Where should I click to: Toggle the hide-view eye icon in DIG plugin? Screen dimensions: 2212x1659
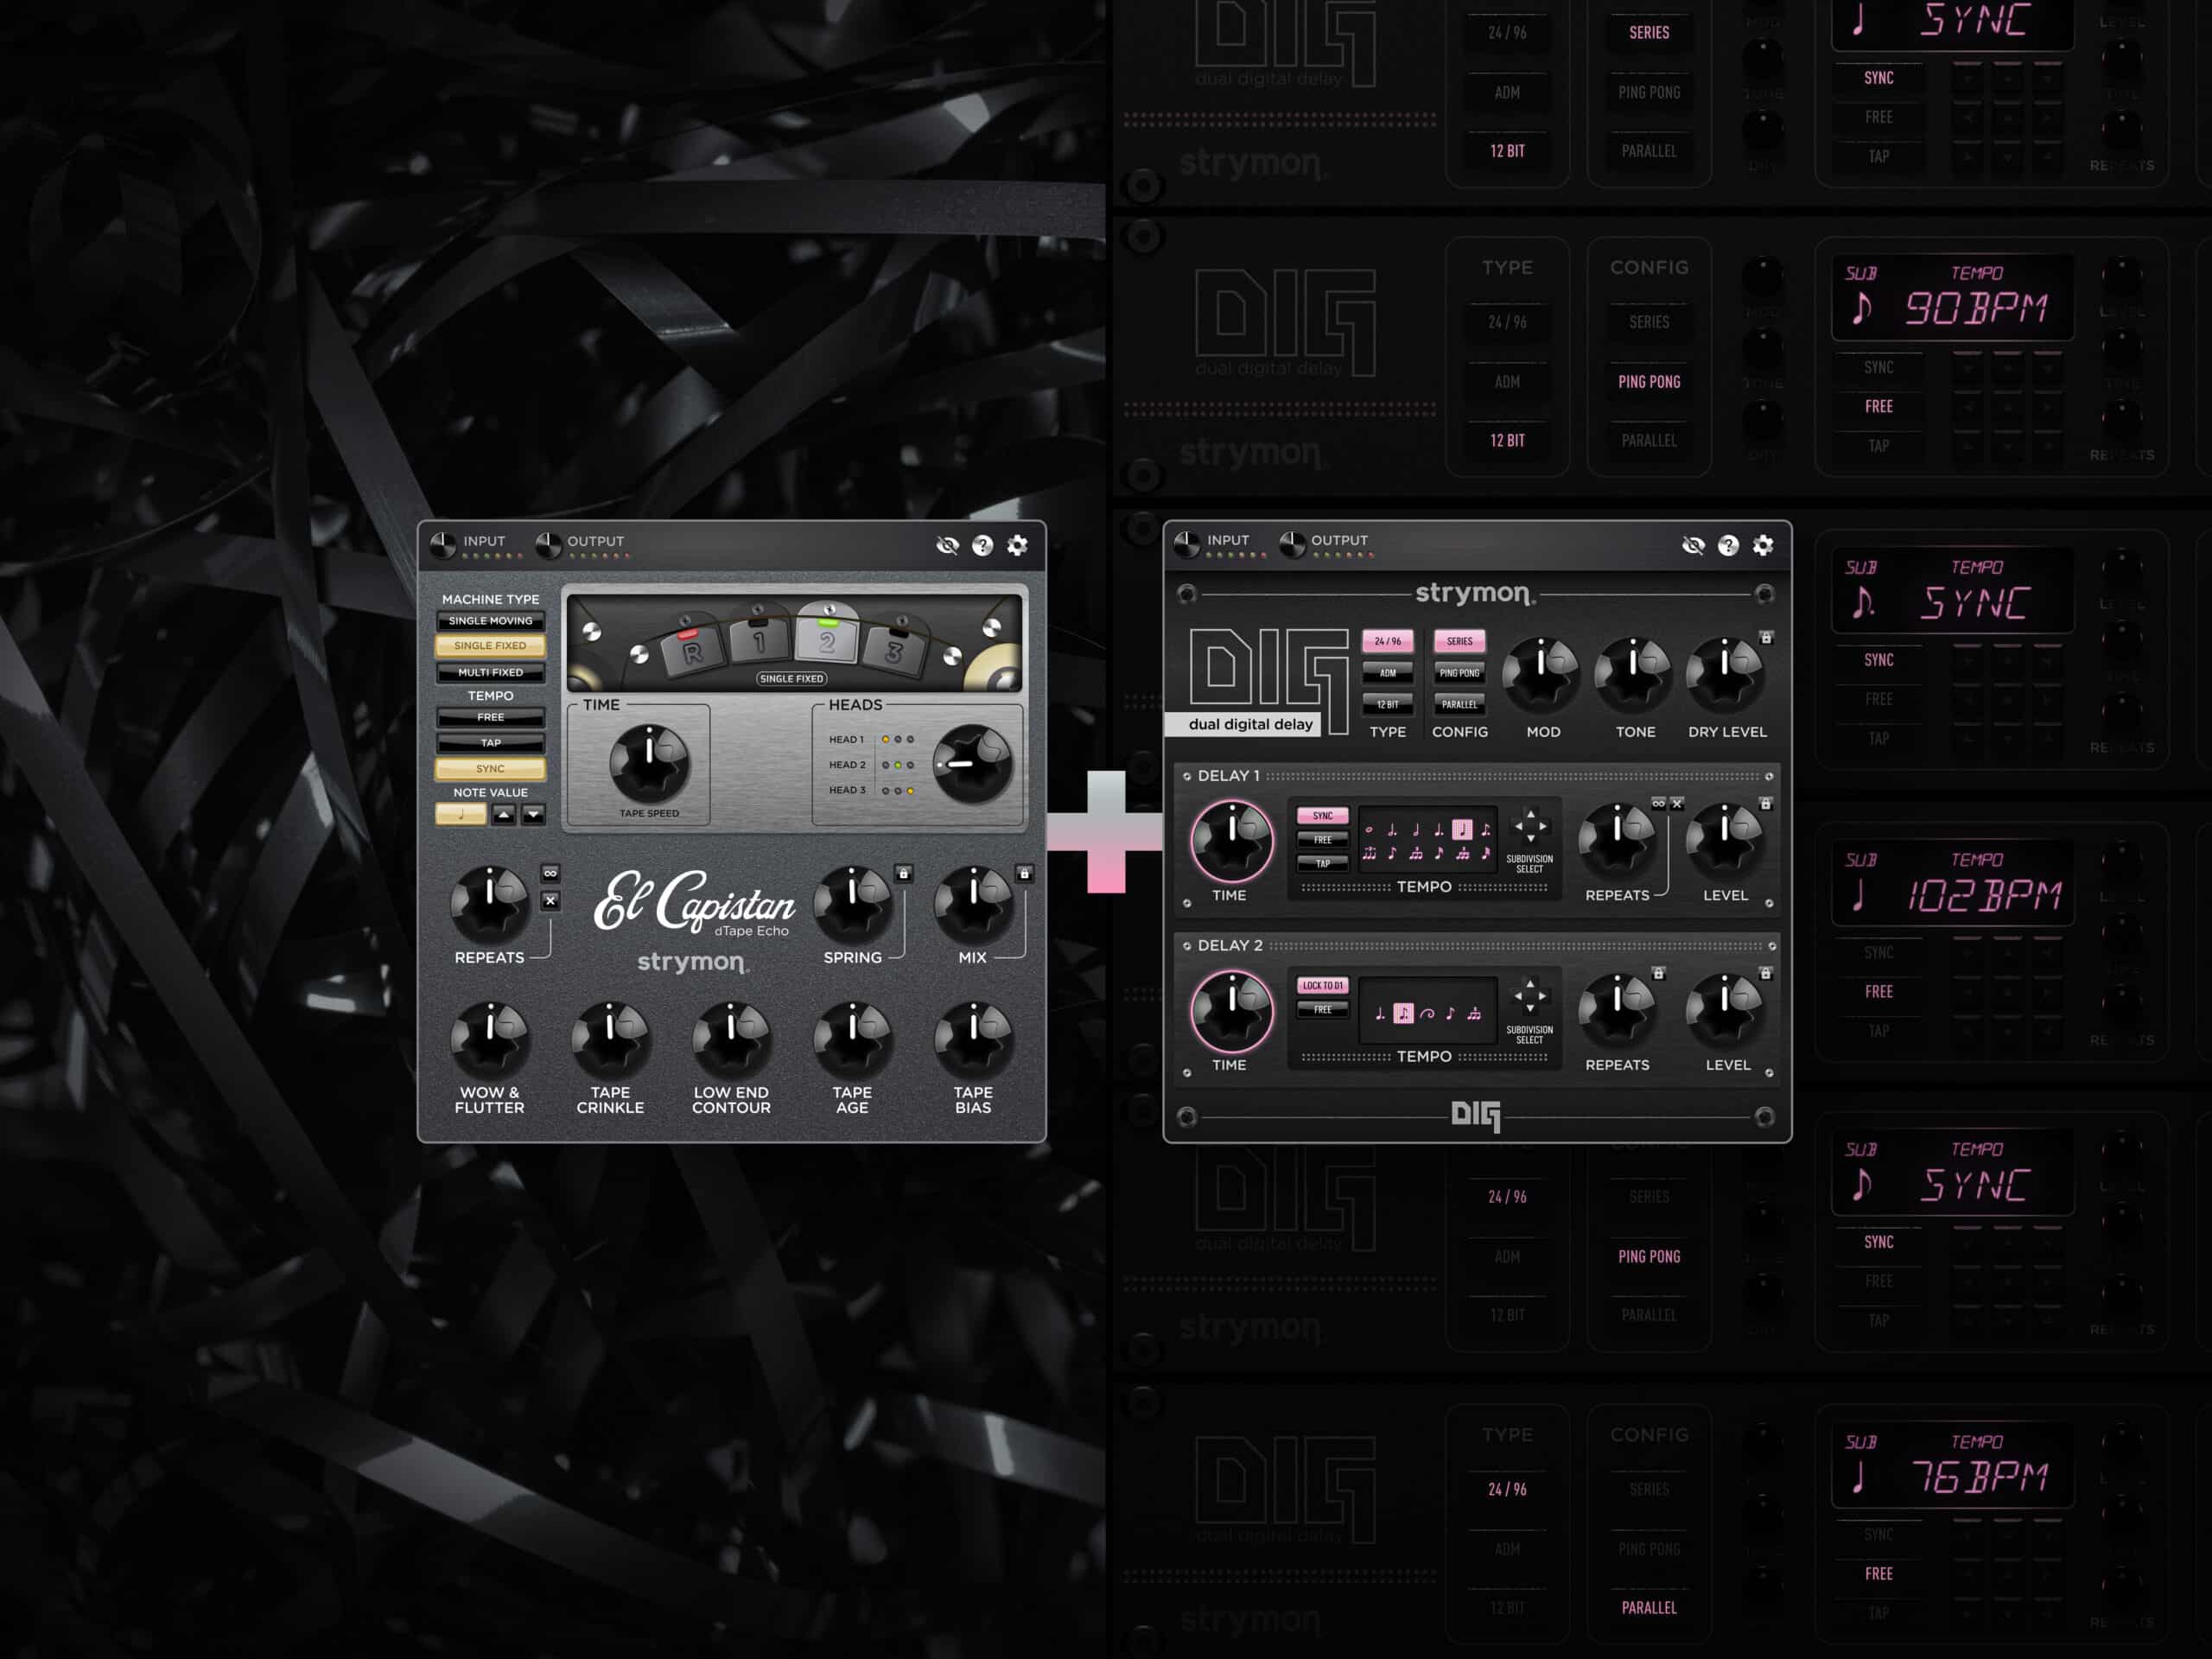coord(1693,545)
